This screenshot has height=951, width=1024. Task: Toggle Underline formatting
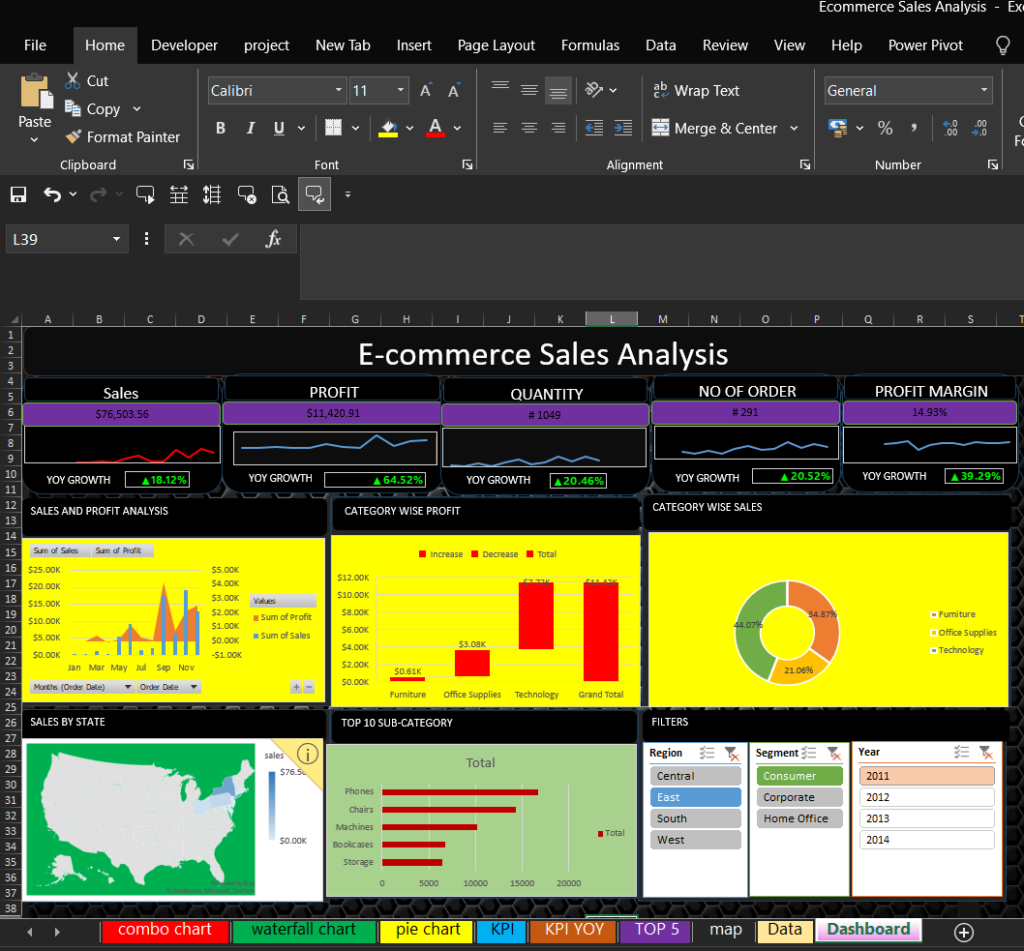(x=279, y=128)
